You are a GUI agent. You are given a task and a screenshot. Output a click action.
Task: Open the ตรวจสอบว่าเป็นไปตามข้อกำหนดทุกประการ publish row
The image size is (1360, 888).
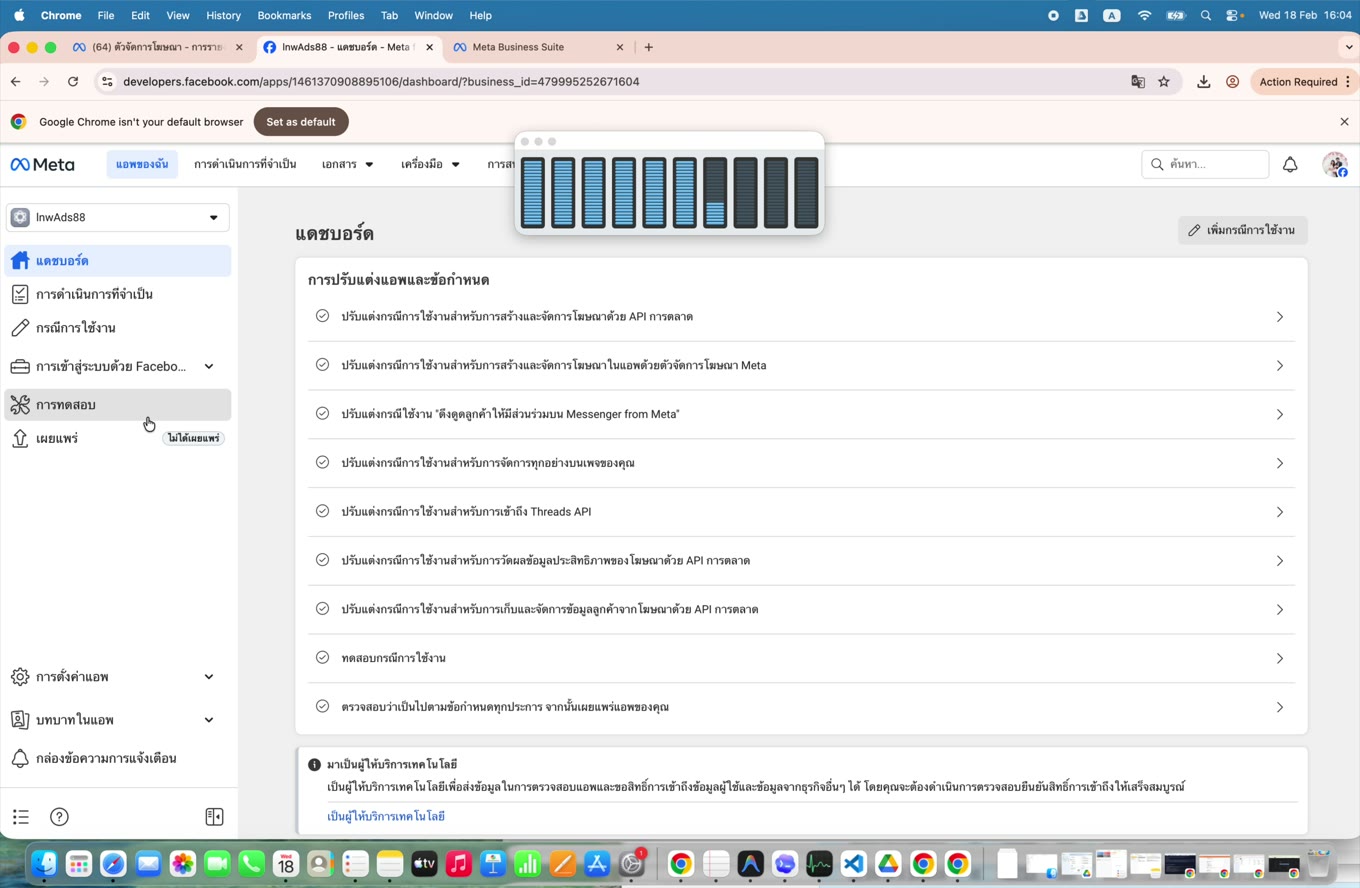(x=801, y=707)
